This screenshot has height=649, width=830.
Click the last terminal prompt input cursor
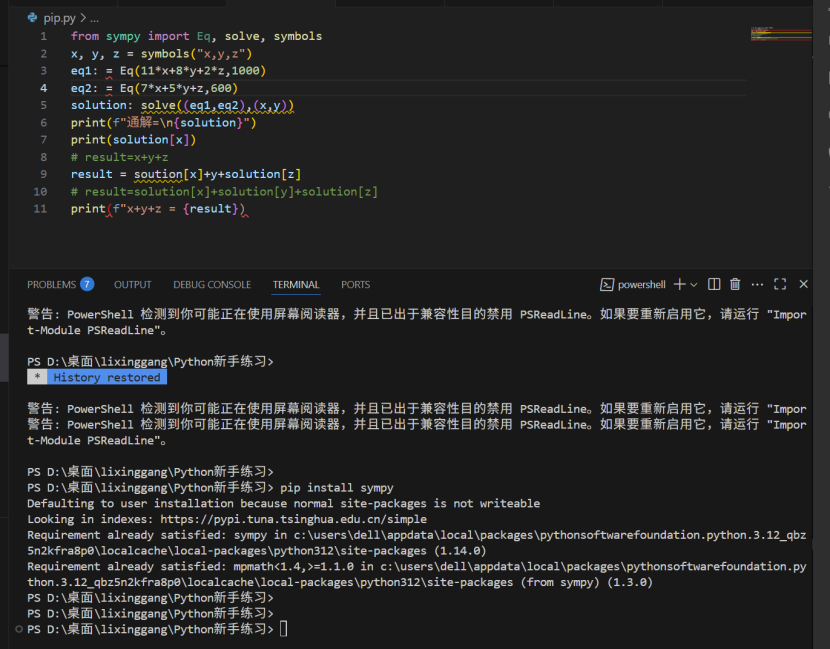(x=284, y=629)
